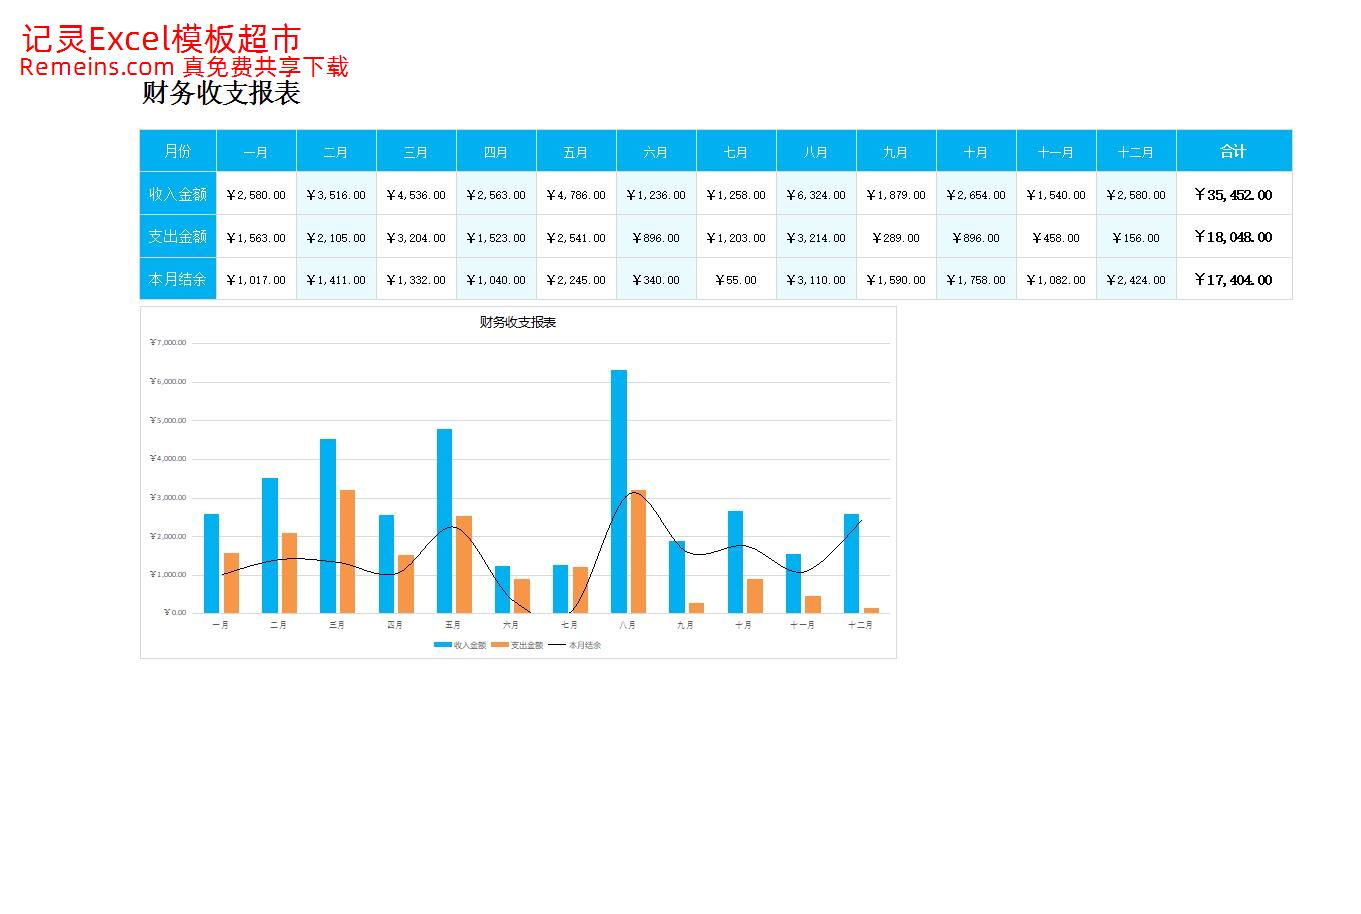Image resolution: width=1361 pixels, height=914 pixels.
Task: Click expense cell ¥1,203.00 for 七月
Action: 736,237
